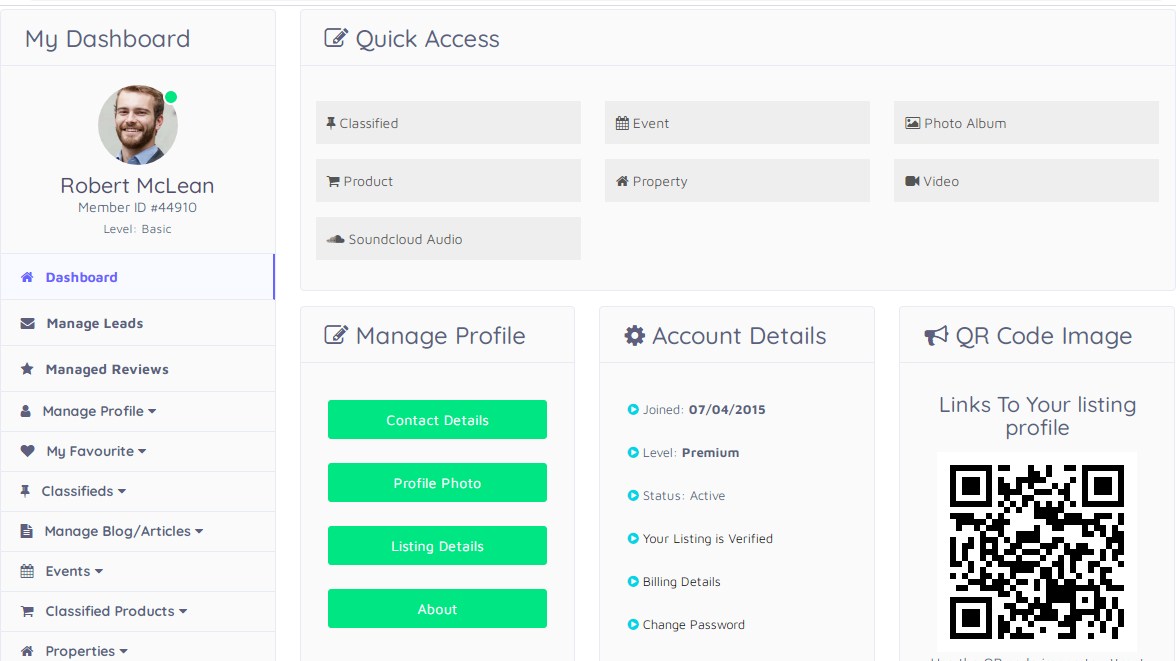
Task: Click the heart icon beside My Favourite
Action: [28, 451]
